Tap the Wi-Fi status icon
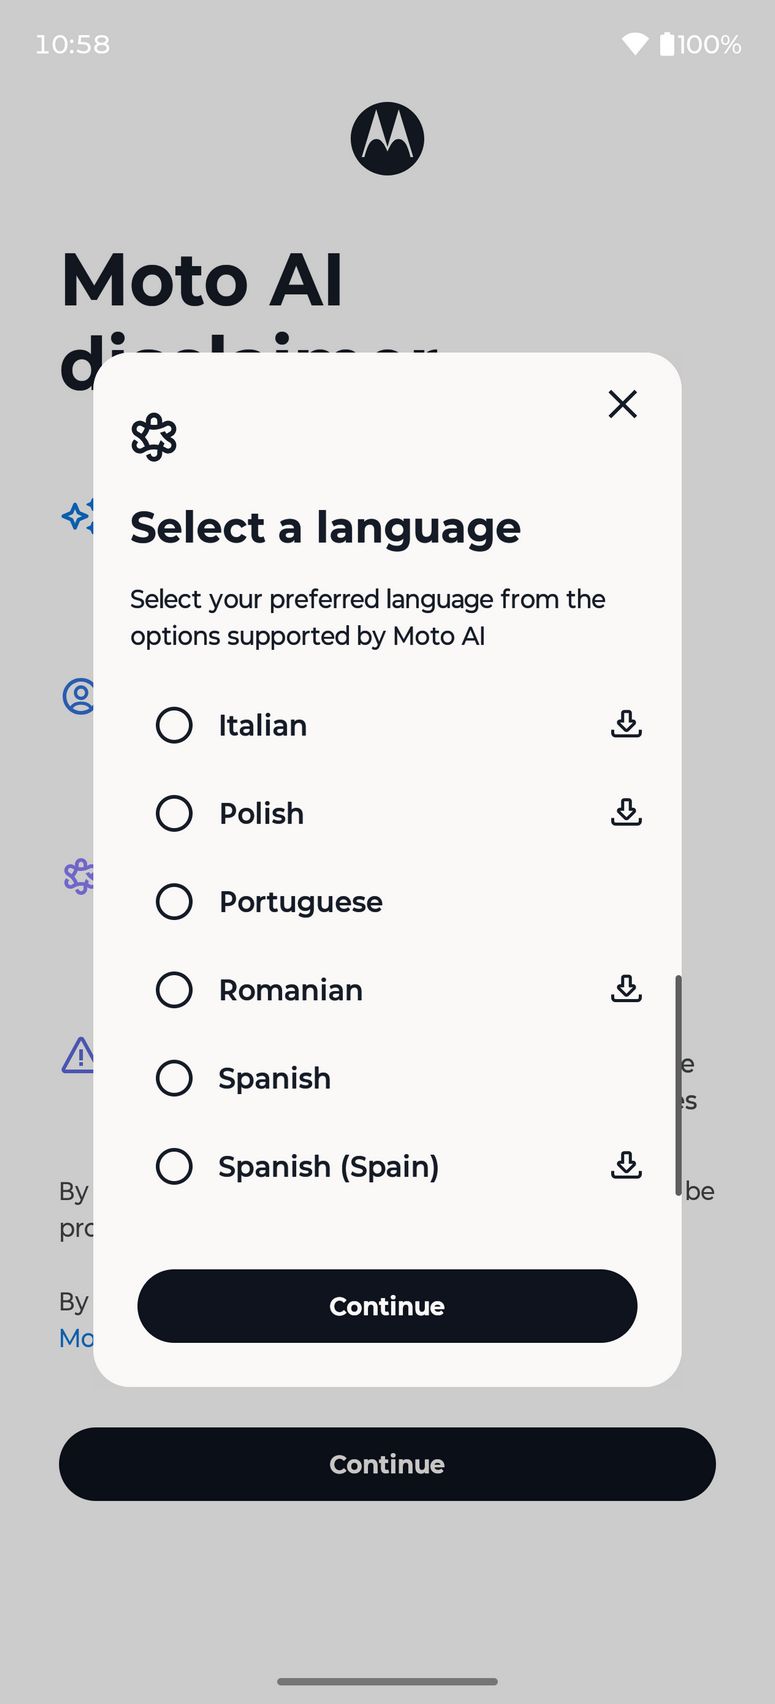The image size is (775, 1704). [634, 44]
